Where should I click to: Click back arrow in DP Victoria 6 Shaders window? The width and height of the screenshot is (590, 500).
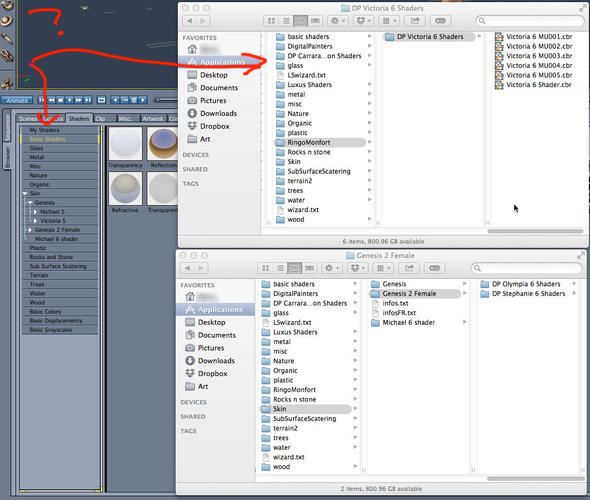pyautogui.click(x=190, y=21)
